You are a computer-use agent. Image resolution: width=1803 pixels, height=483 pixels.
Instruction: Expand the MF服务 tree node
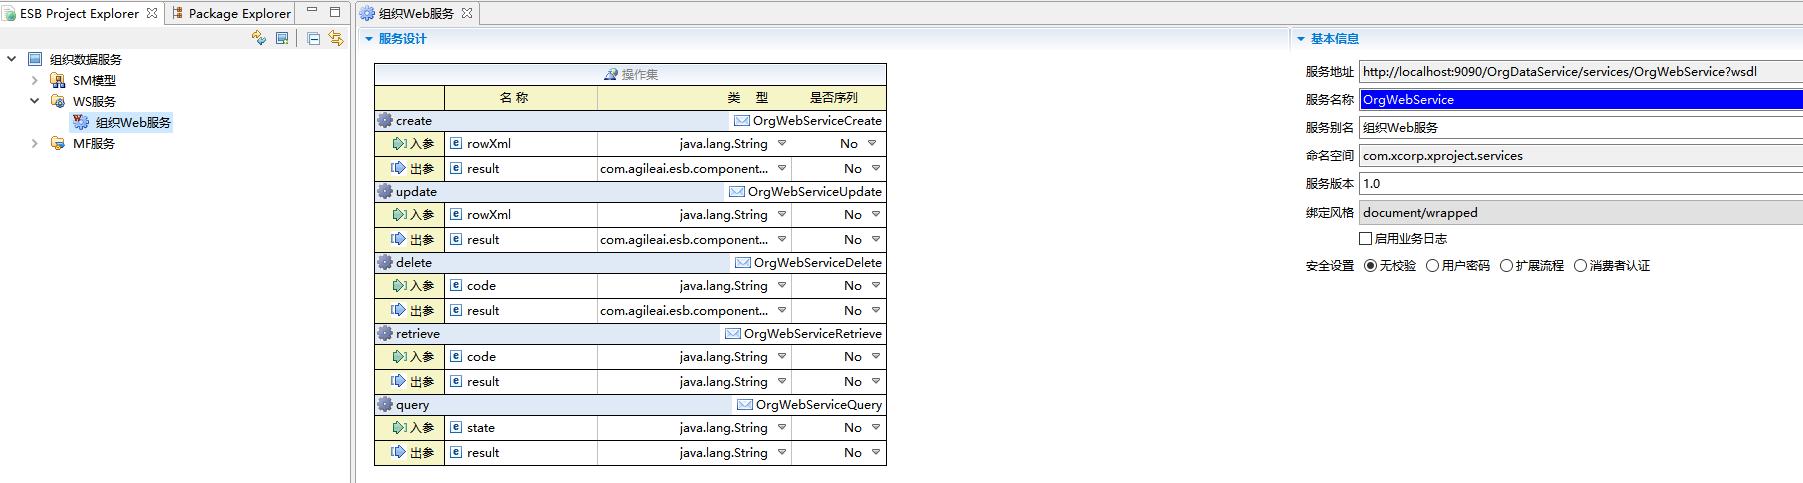tap(35, 143)
